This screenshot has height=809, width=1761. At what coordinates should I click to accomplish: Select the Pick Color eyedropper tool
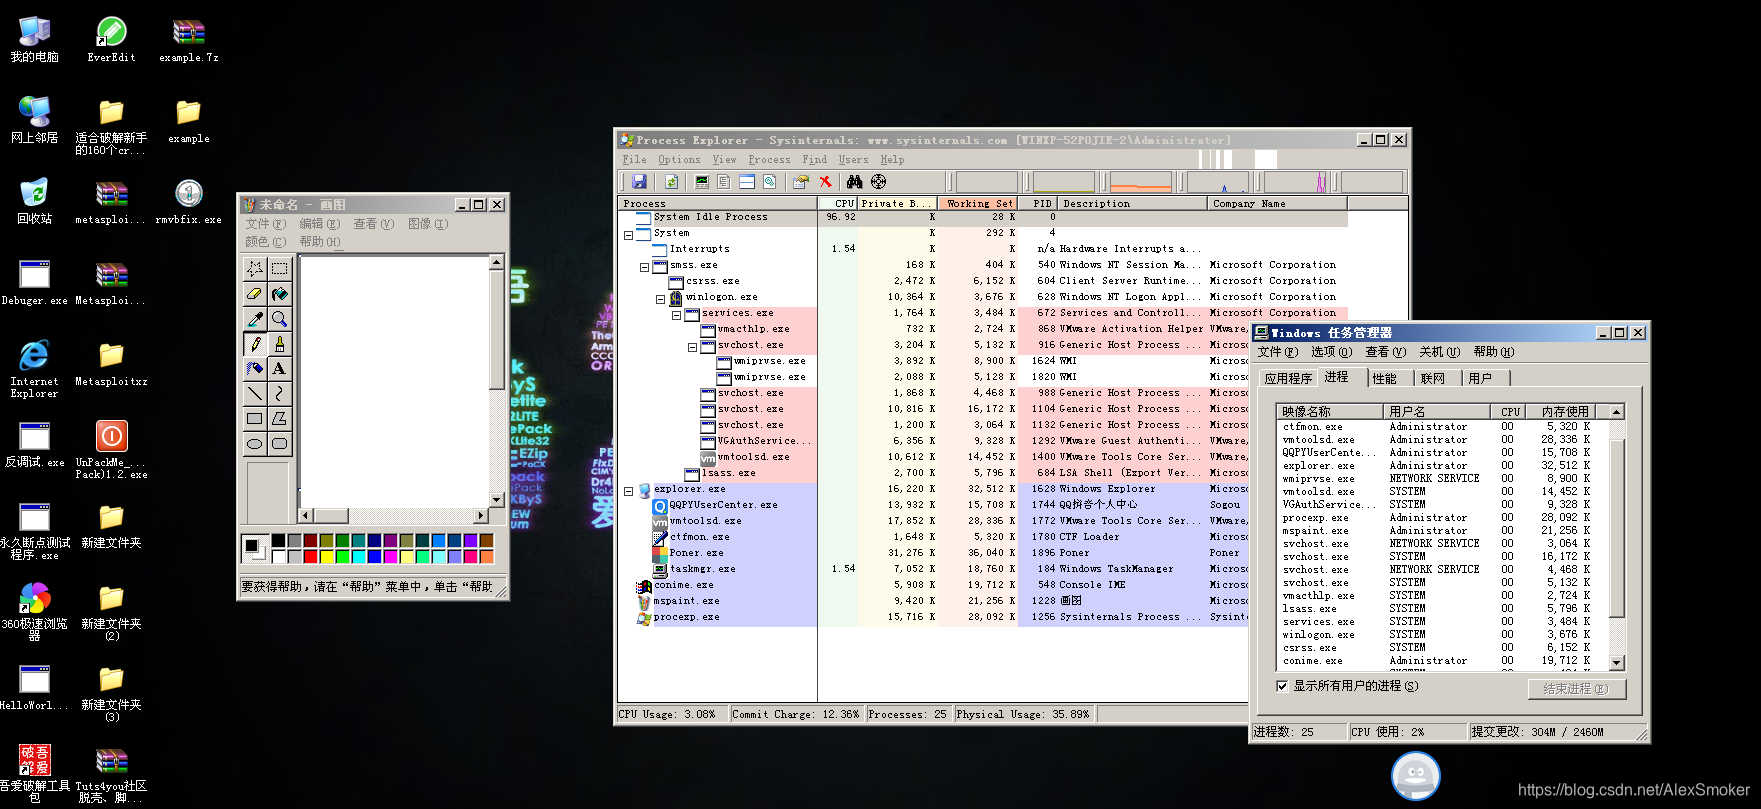pyautogui.click(x=255, y=319)
